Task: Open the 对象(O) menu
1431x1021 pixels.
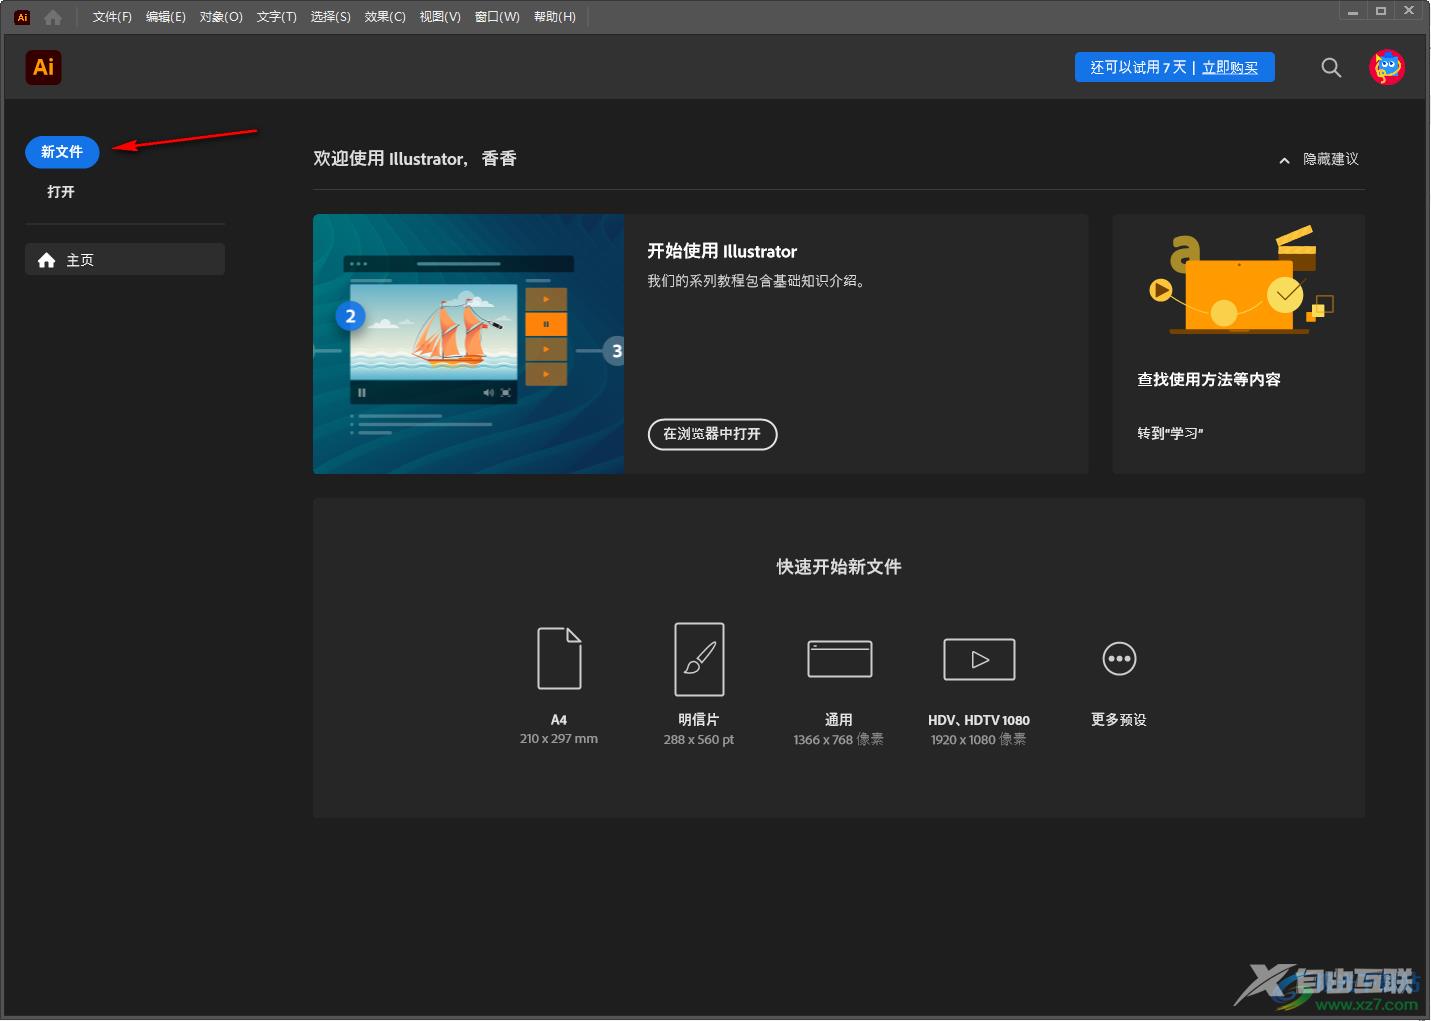Action: pyautogui.click(x=221, y=17)
